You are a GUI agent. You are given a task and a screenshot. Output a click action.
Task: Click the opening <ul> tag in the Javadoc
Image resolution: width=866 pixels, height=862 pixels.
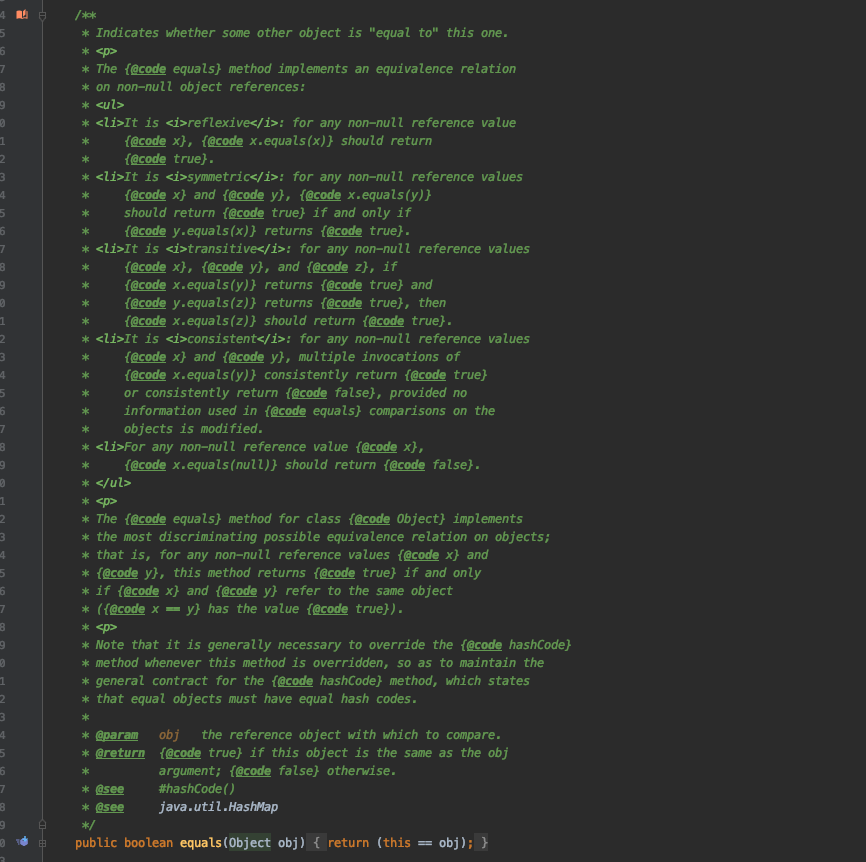(109, 105)
